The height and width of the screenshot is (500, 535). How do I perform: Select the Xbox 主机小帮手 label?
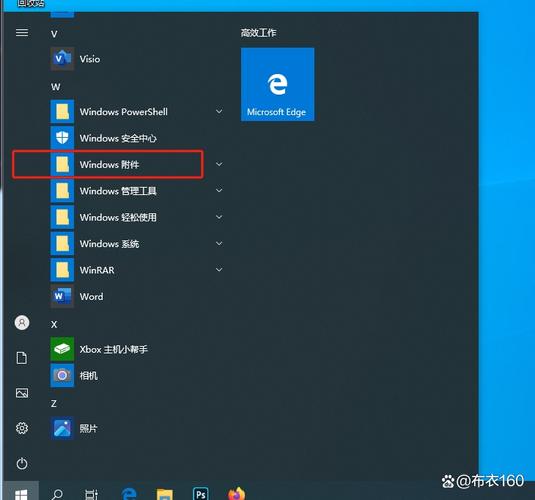click(x=114, y=349)
